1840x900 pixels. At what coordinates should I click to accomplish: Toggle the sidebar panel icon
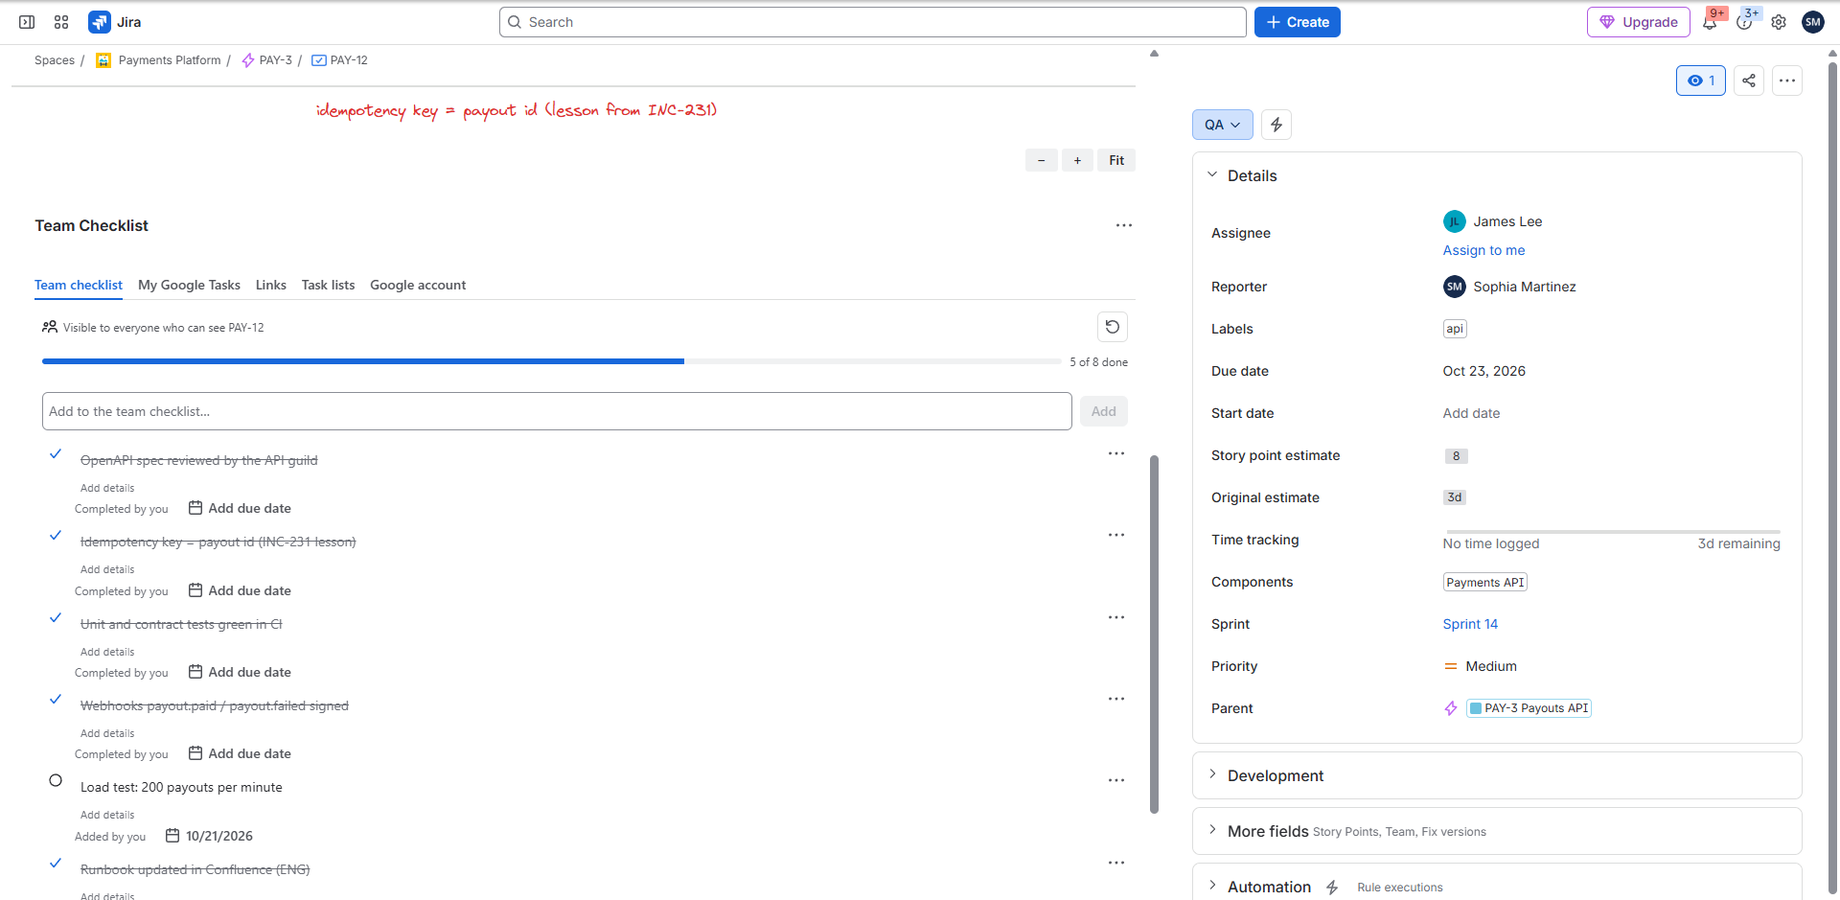tap(27, 22)
